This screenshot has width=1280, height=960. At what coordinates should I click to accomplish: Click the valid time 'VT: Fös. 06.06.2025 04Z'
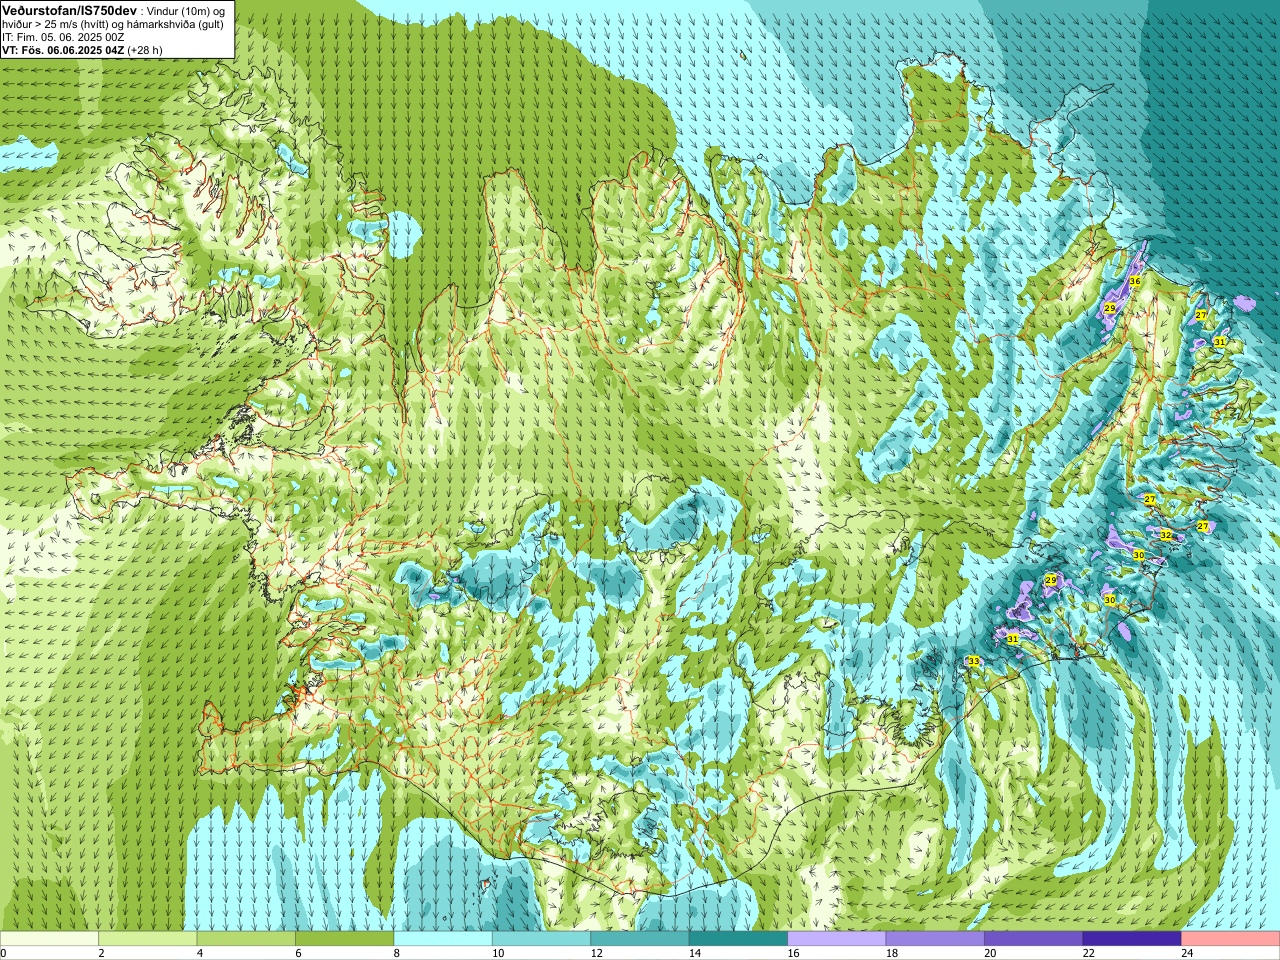click(x=63, y=50)
